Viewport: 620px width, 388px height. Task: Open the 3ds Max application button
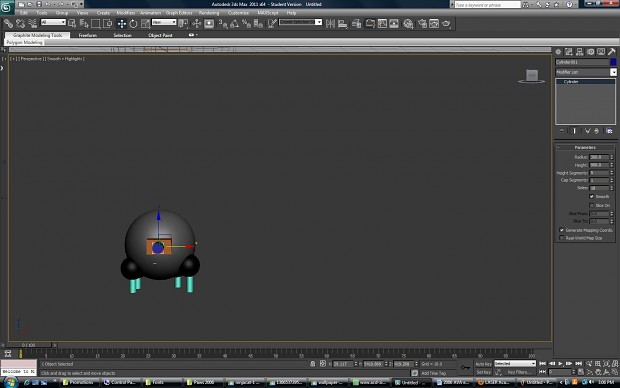point(7,7)
